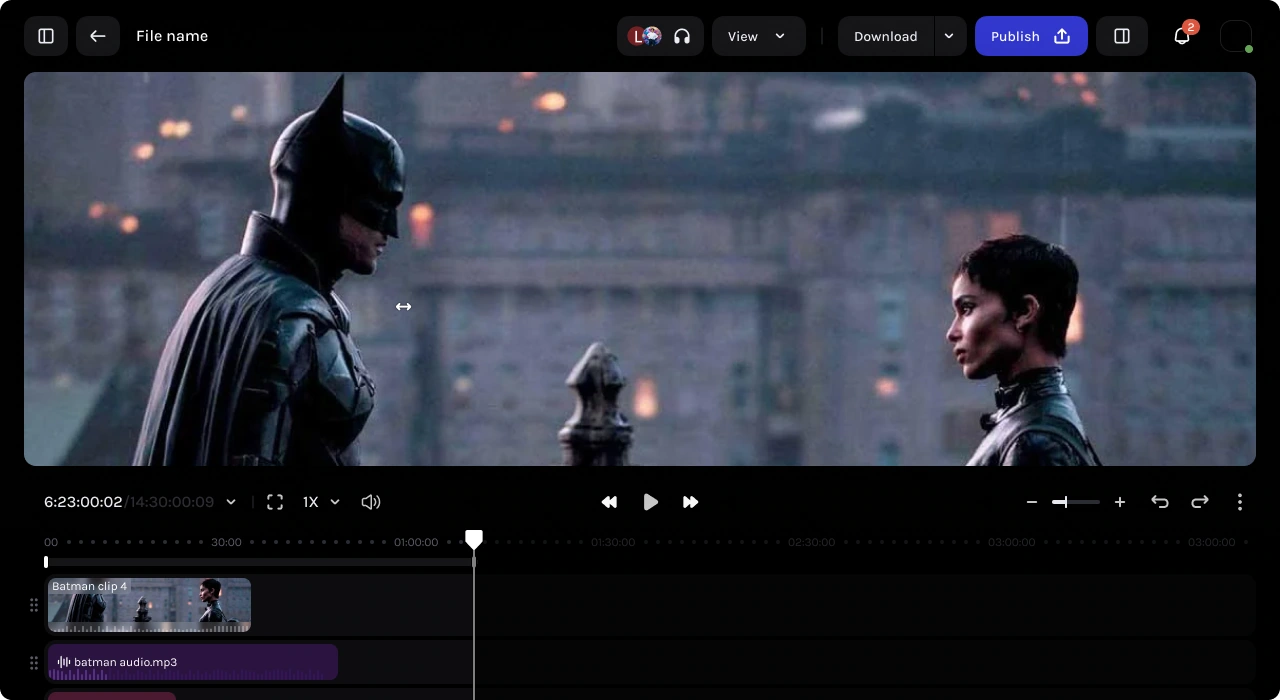Click the timeline zoom slider
Image resolution: width=1280 pixels, height=700 pixels.
point(1076,502)
